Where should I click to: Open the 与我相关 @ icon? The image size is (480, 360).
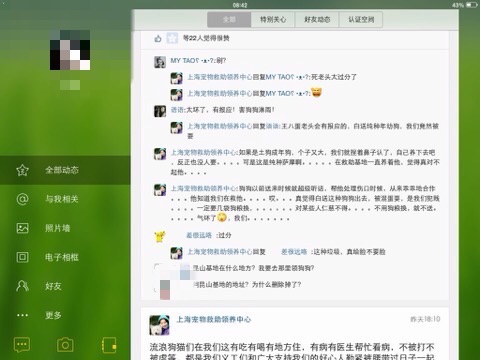coord(22,199)
